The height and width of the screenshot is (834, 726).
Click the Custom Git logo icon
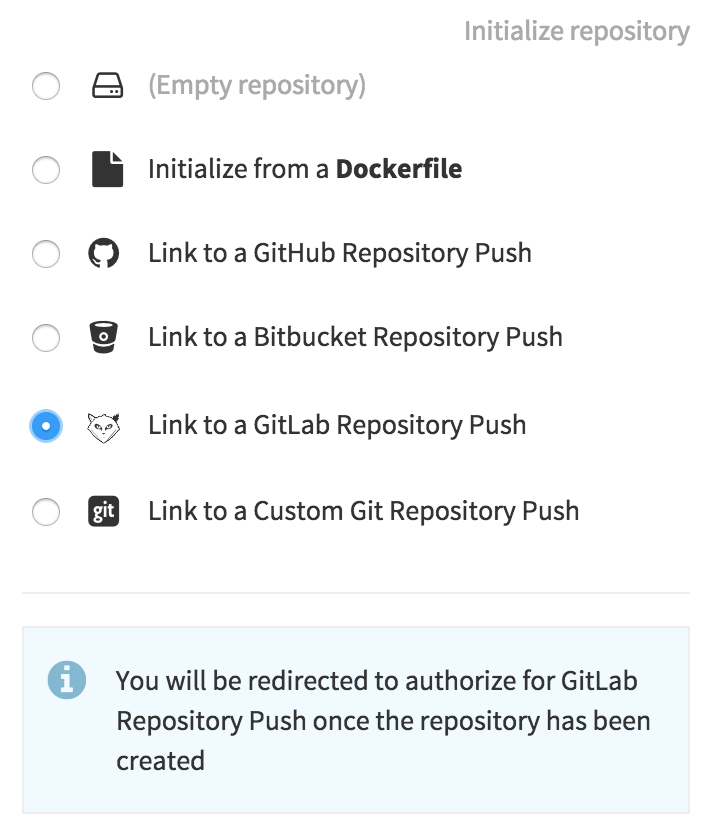(104, 512)
